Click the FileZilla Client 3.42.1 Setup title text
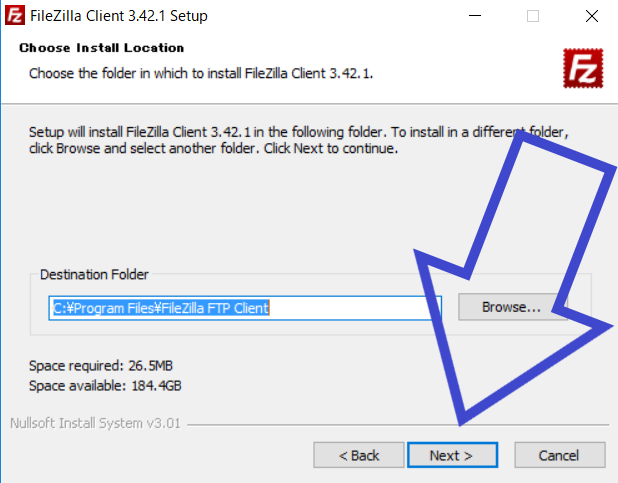 119,16
